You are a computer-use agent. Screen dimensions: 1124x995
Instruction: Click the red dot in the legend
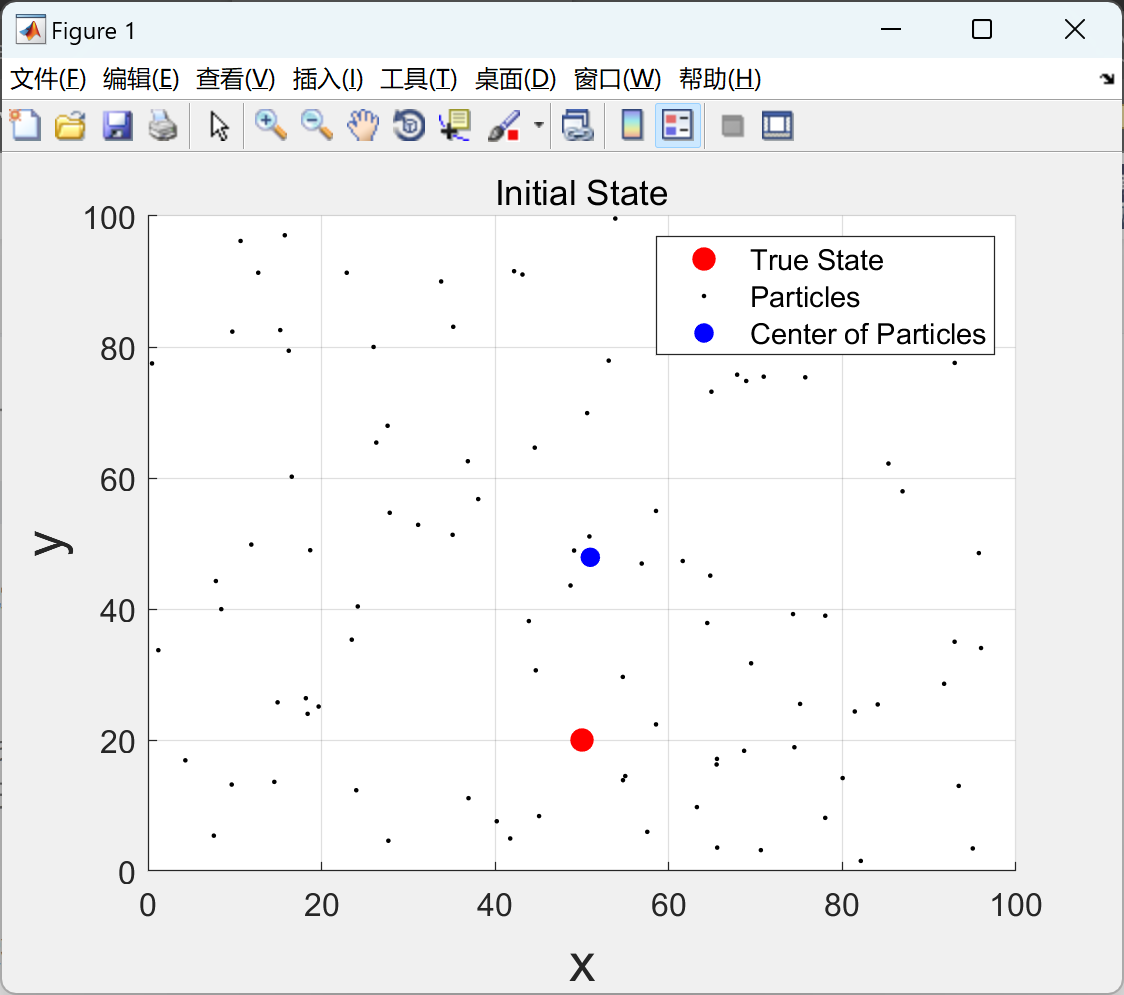point(704,260)
